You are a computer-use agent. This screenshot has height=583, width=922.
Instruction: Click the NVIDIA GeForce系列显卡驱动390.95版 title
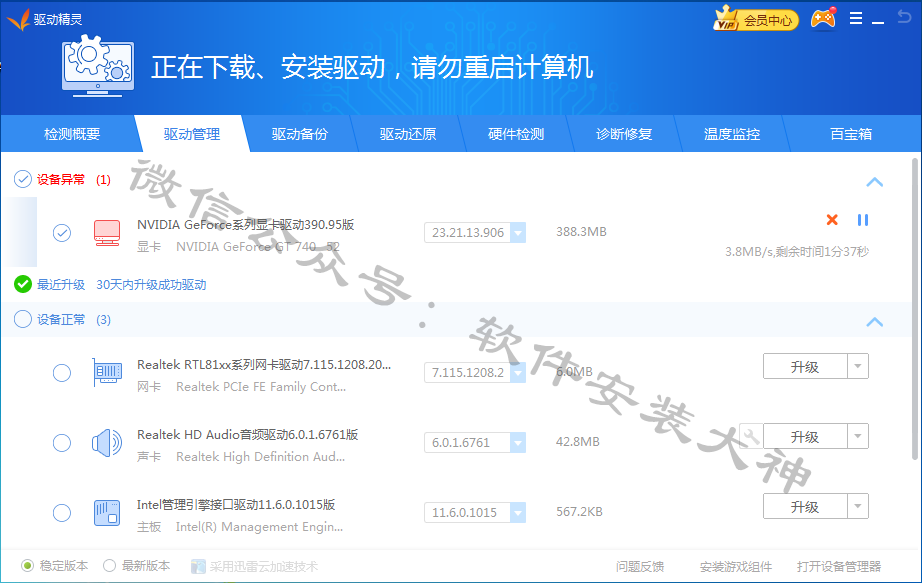(246, 225)
